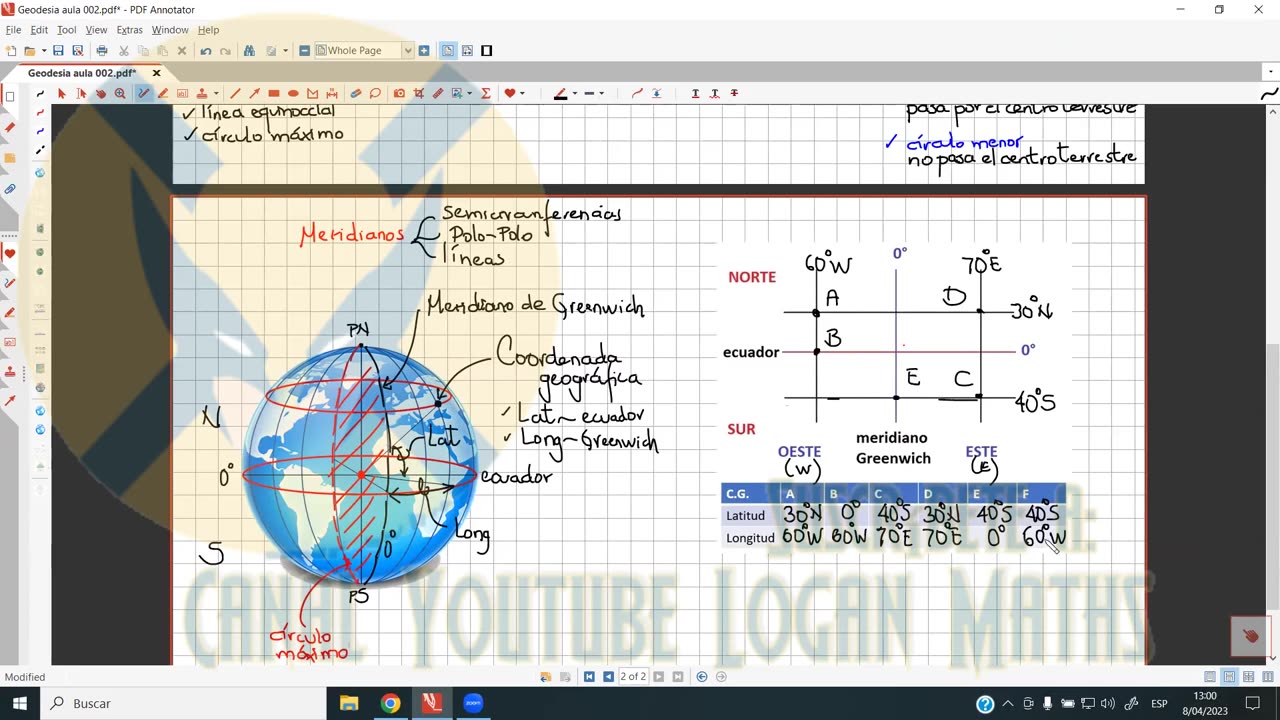Expand the line width dropdown arrow
Viewport: 1280px width, 720px height.
(601, 93)
